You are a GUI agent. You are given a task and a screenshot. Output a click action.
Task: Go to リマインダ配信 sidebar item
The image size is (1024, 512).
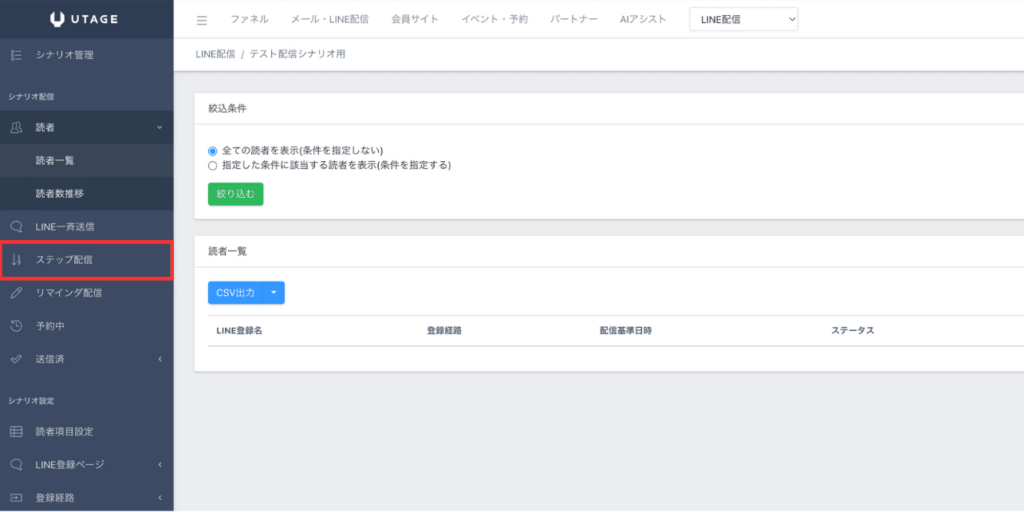click(87, 293)
